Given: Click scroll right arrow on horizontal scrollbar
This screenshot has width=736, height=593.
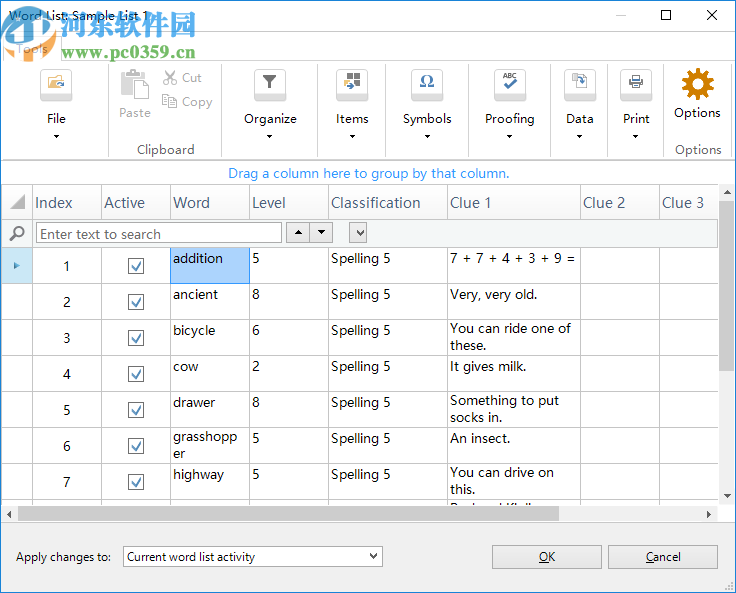Looking at the screenshot, I should tap(709, 514).
